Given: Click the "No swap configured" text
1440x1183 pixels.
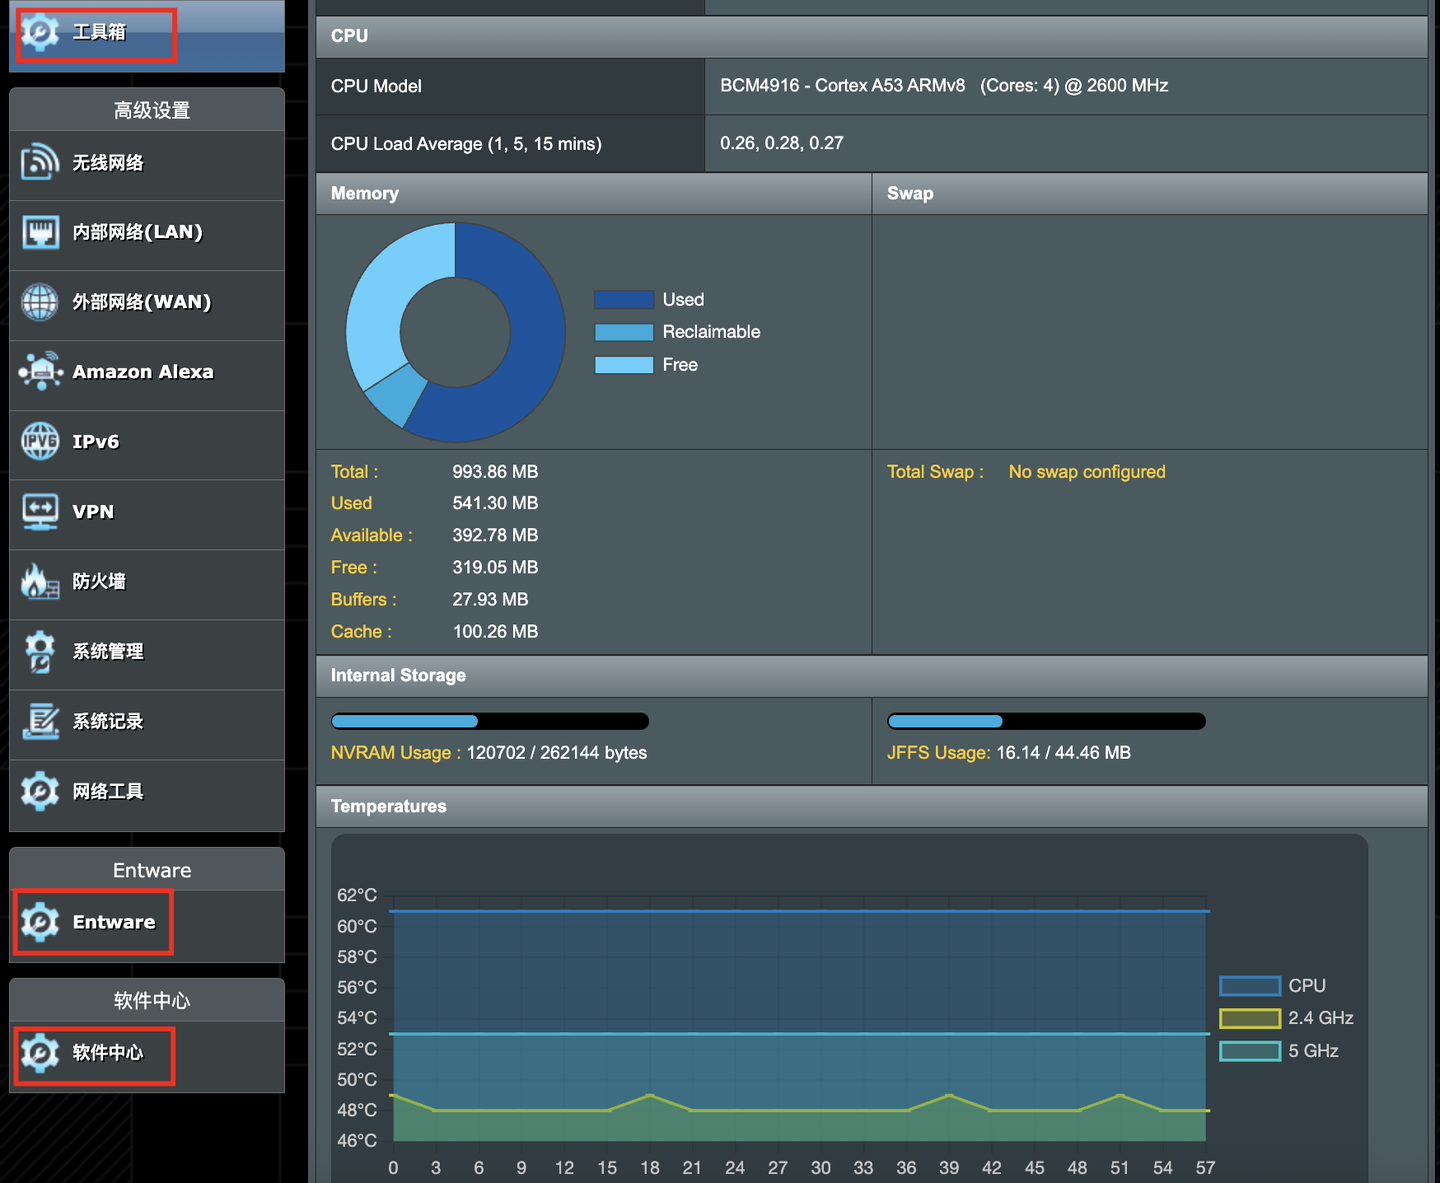Looking at the screenshot, I should pyautogui.click(x=1087, y=472).
